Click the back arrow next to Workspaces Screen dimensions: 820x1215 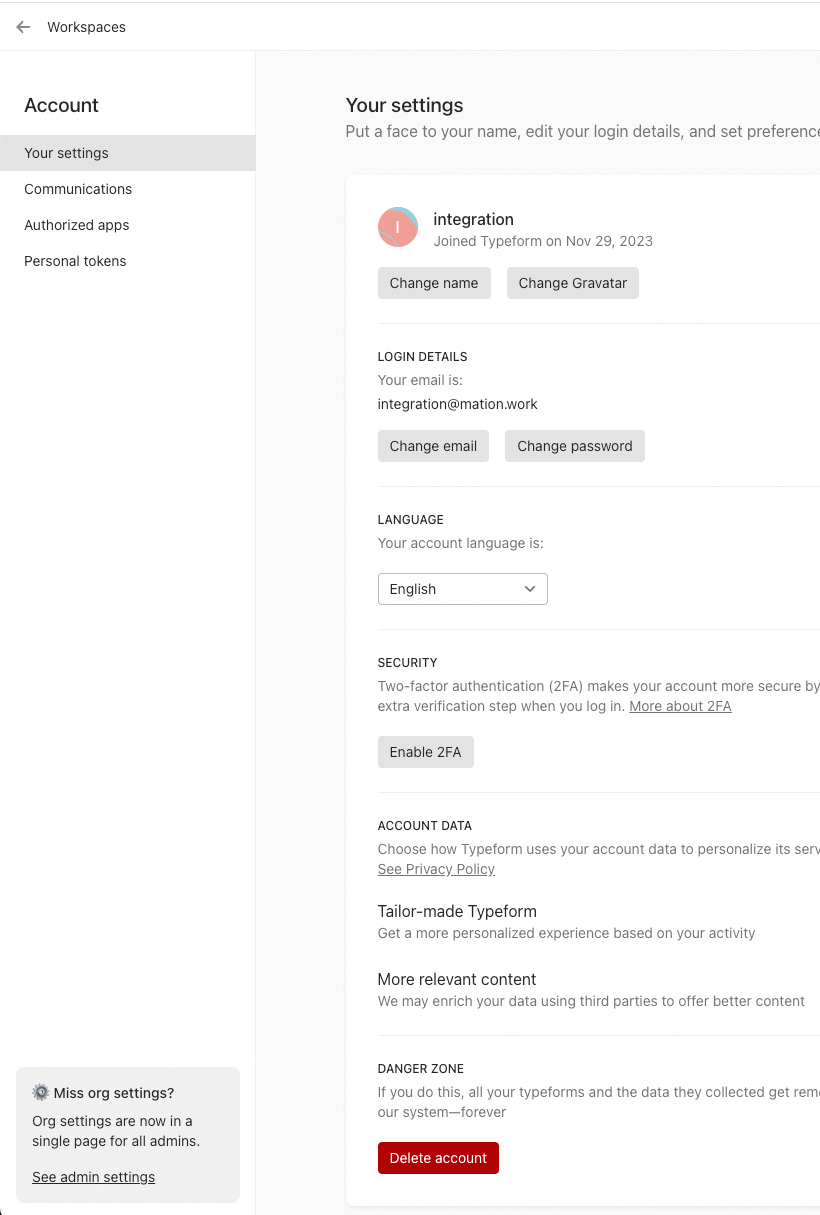click(23, 27)
